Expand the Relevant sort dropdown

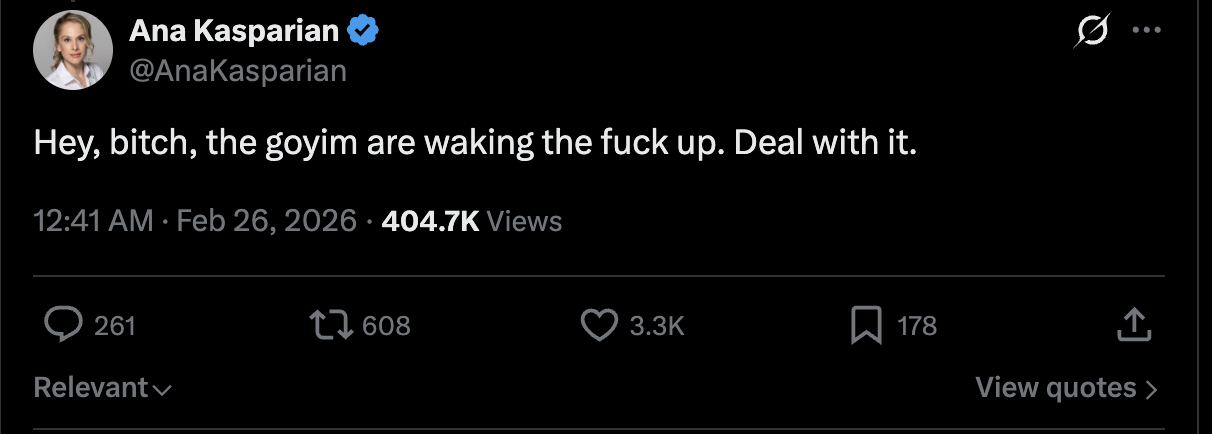(x=102, y=387)
